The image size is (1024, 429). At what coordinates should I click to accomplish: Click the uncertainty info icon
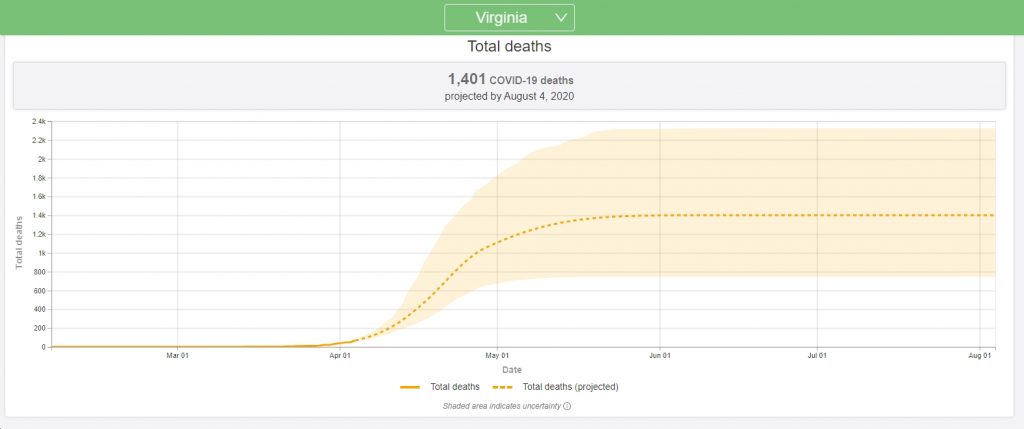pos(567,406)
